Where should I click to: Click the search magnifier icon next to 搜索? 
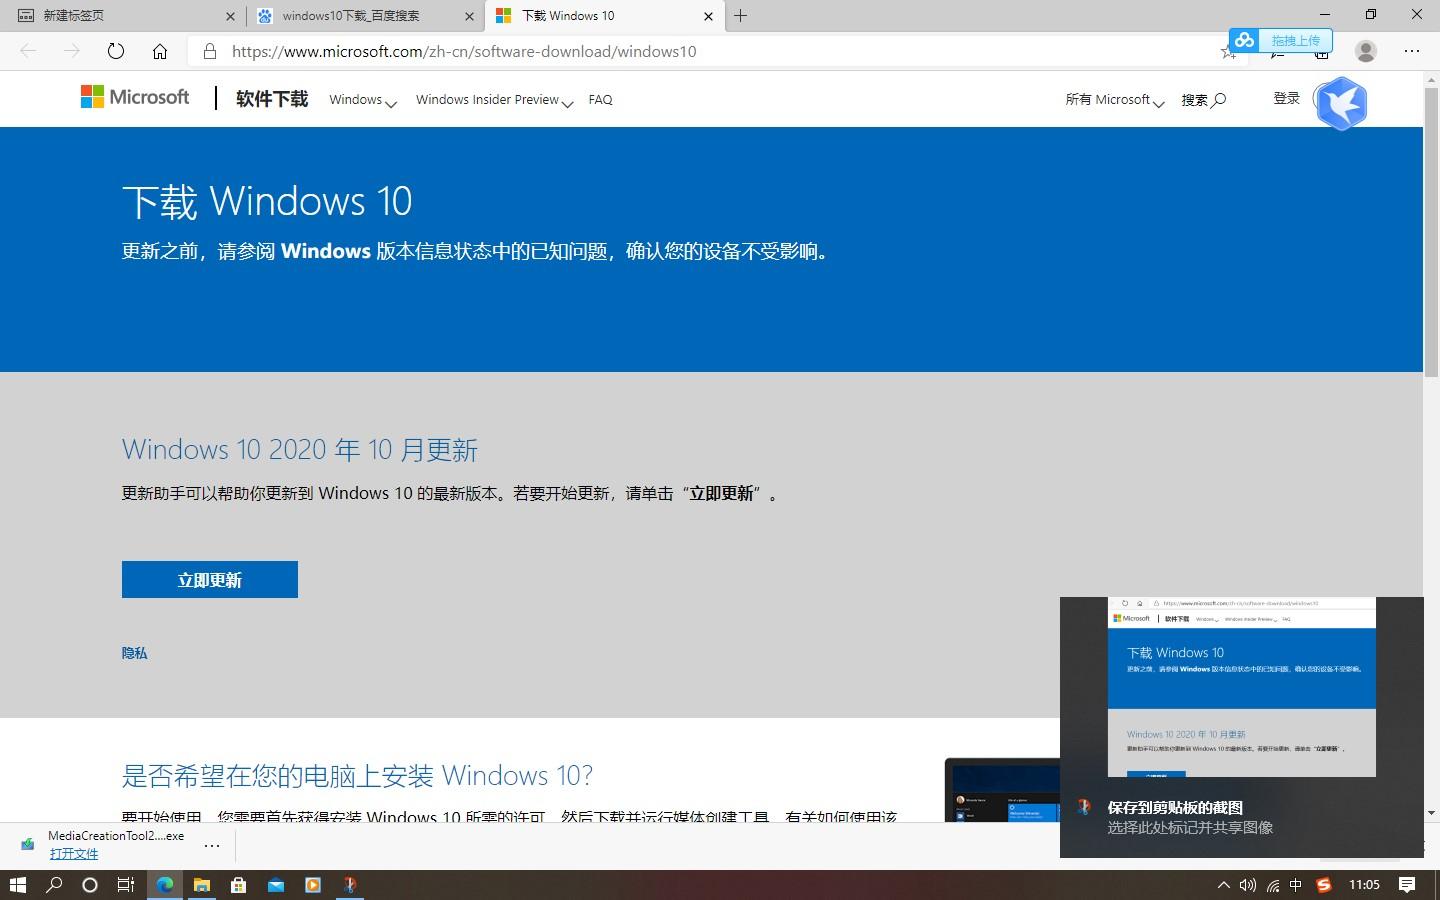pos(1220,100)
